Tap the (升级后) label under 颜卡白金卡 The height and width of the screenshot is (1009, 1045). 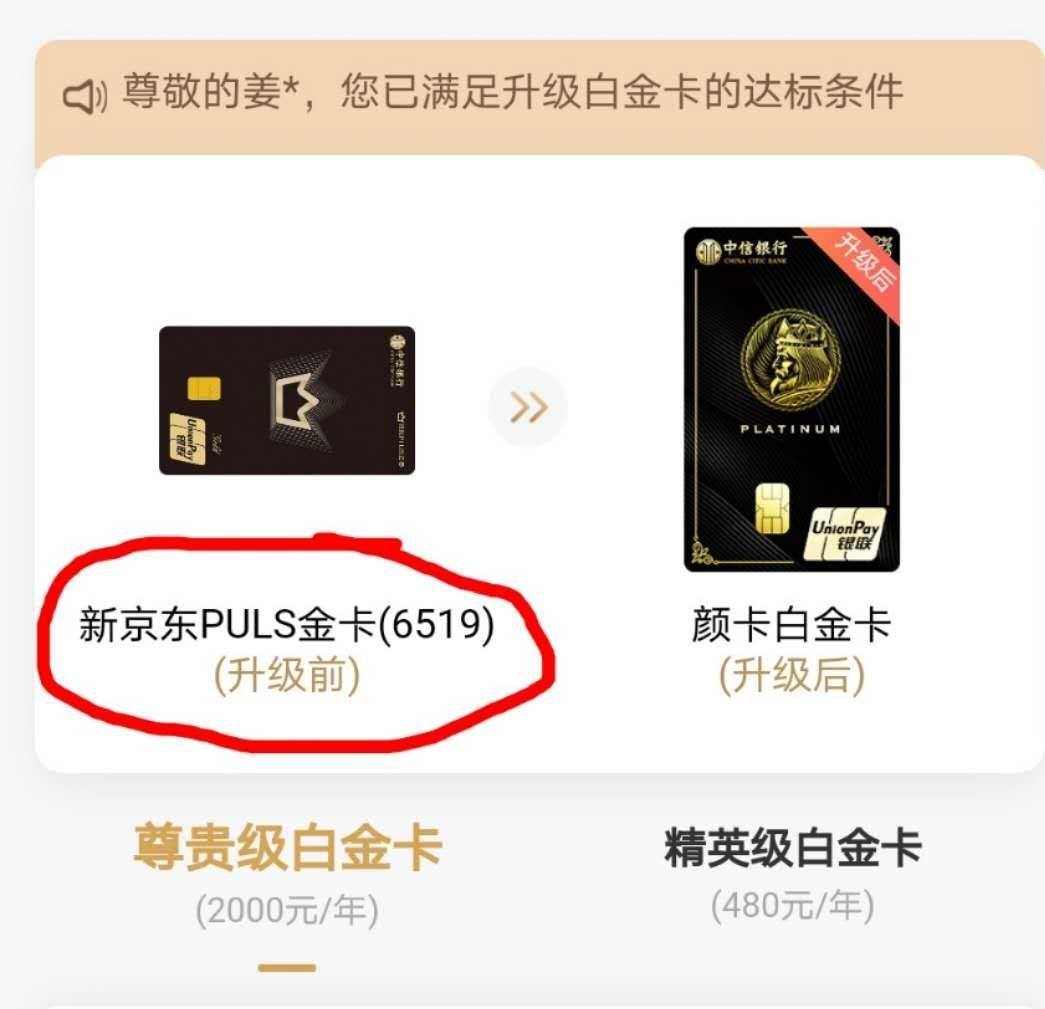[x=792, y=675]
